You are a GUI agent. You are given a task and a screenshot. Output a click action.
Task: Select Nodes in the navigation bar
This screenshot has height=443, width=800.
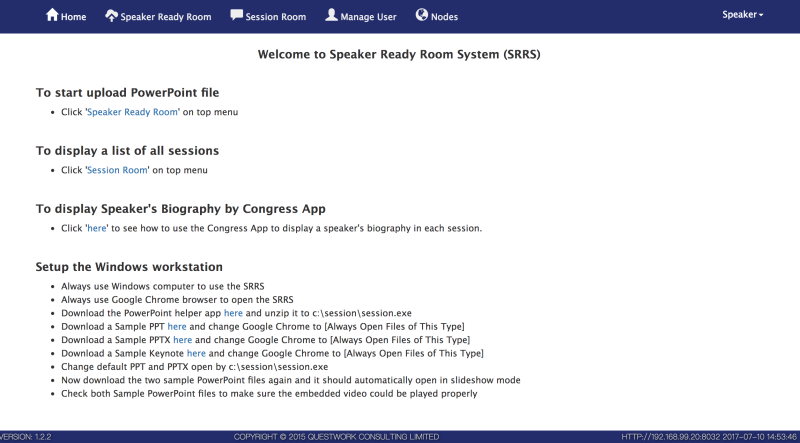444,17
